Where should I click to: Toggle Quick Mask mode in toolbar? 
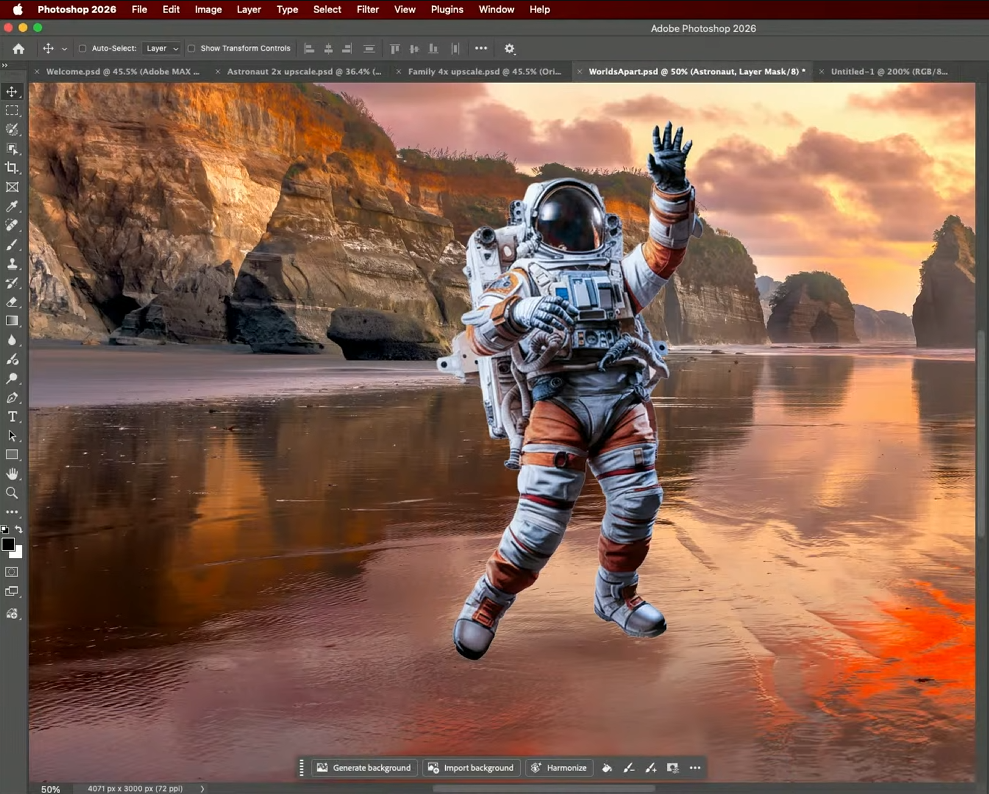[12, 572]
